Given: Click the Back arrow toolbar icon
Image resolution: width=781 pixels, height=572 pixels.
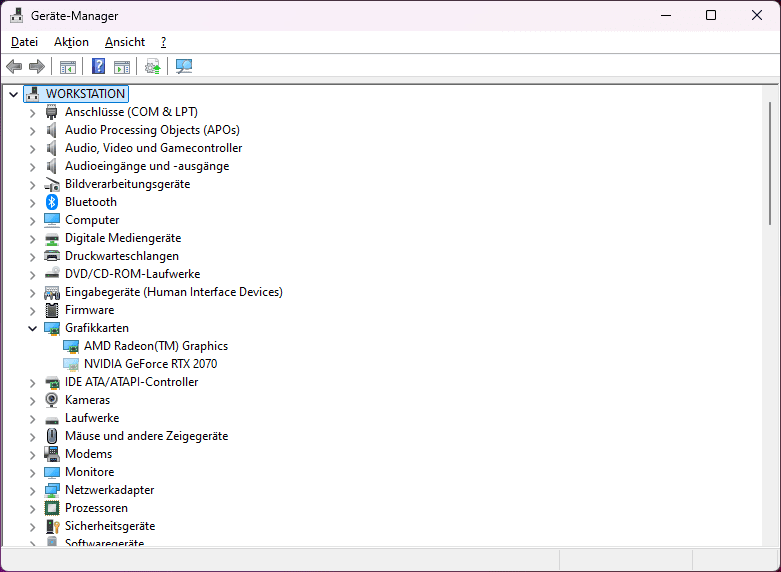Looking at the screenshot, I should [14, 66].
